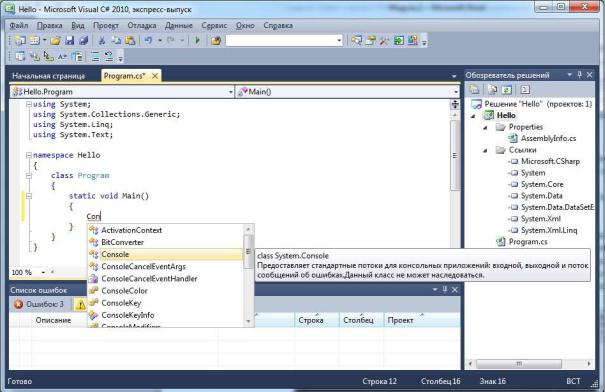Click the Extension Manager toolbar icon
605x392 pixels.
click(412, 40)
